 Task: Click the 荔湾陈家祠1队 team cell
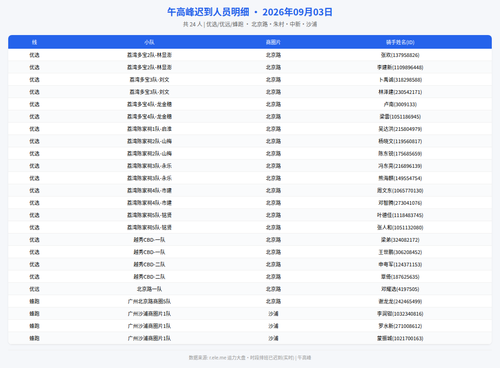click(149, 129)
